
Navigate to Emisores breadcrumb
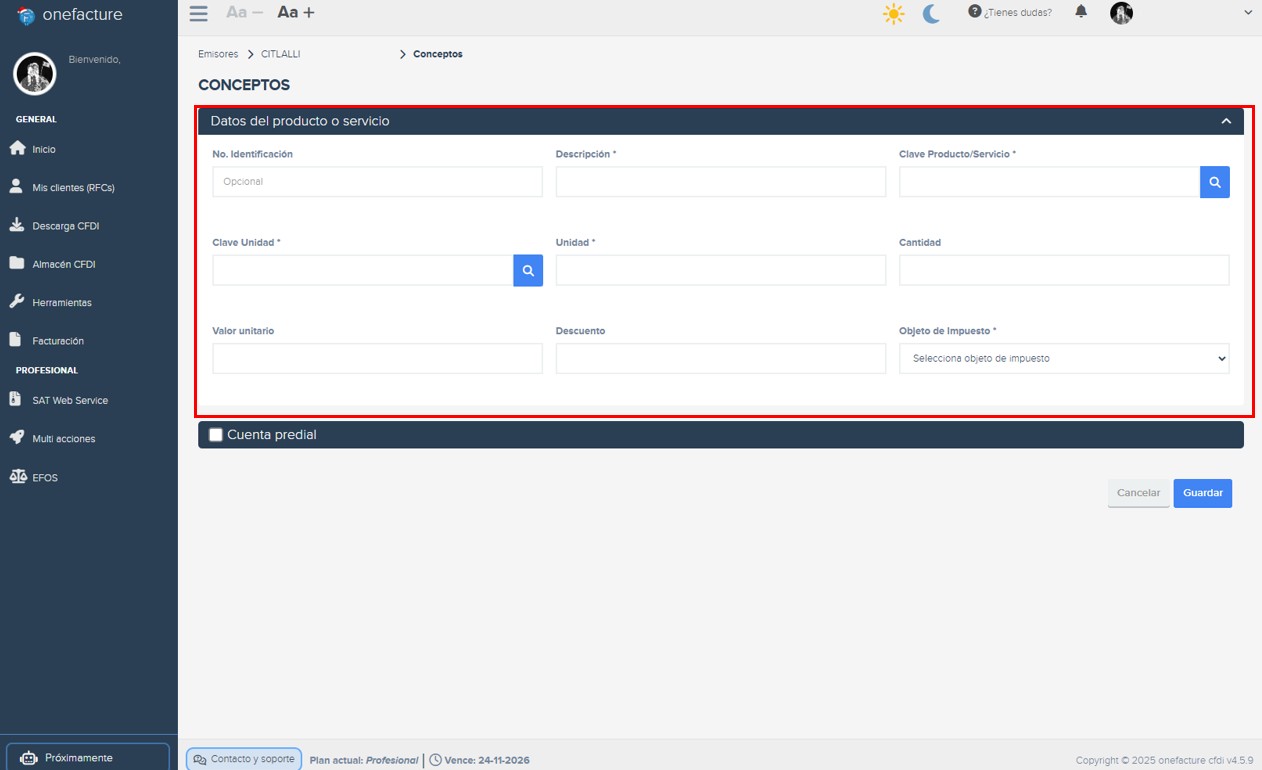tap(218, 54)
